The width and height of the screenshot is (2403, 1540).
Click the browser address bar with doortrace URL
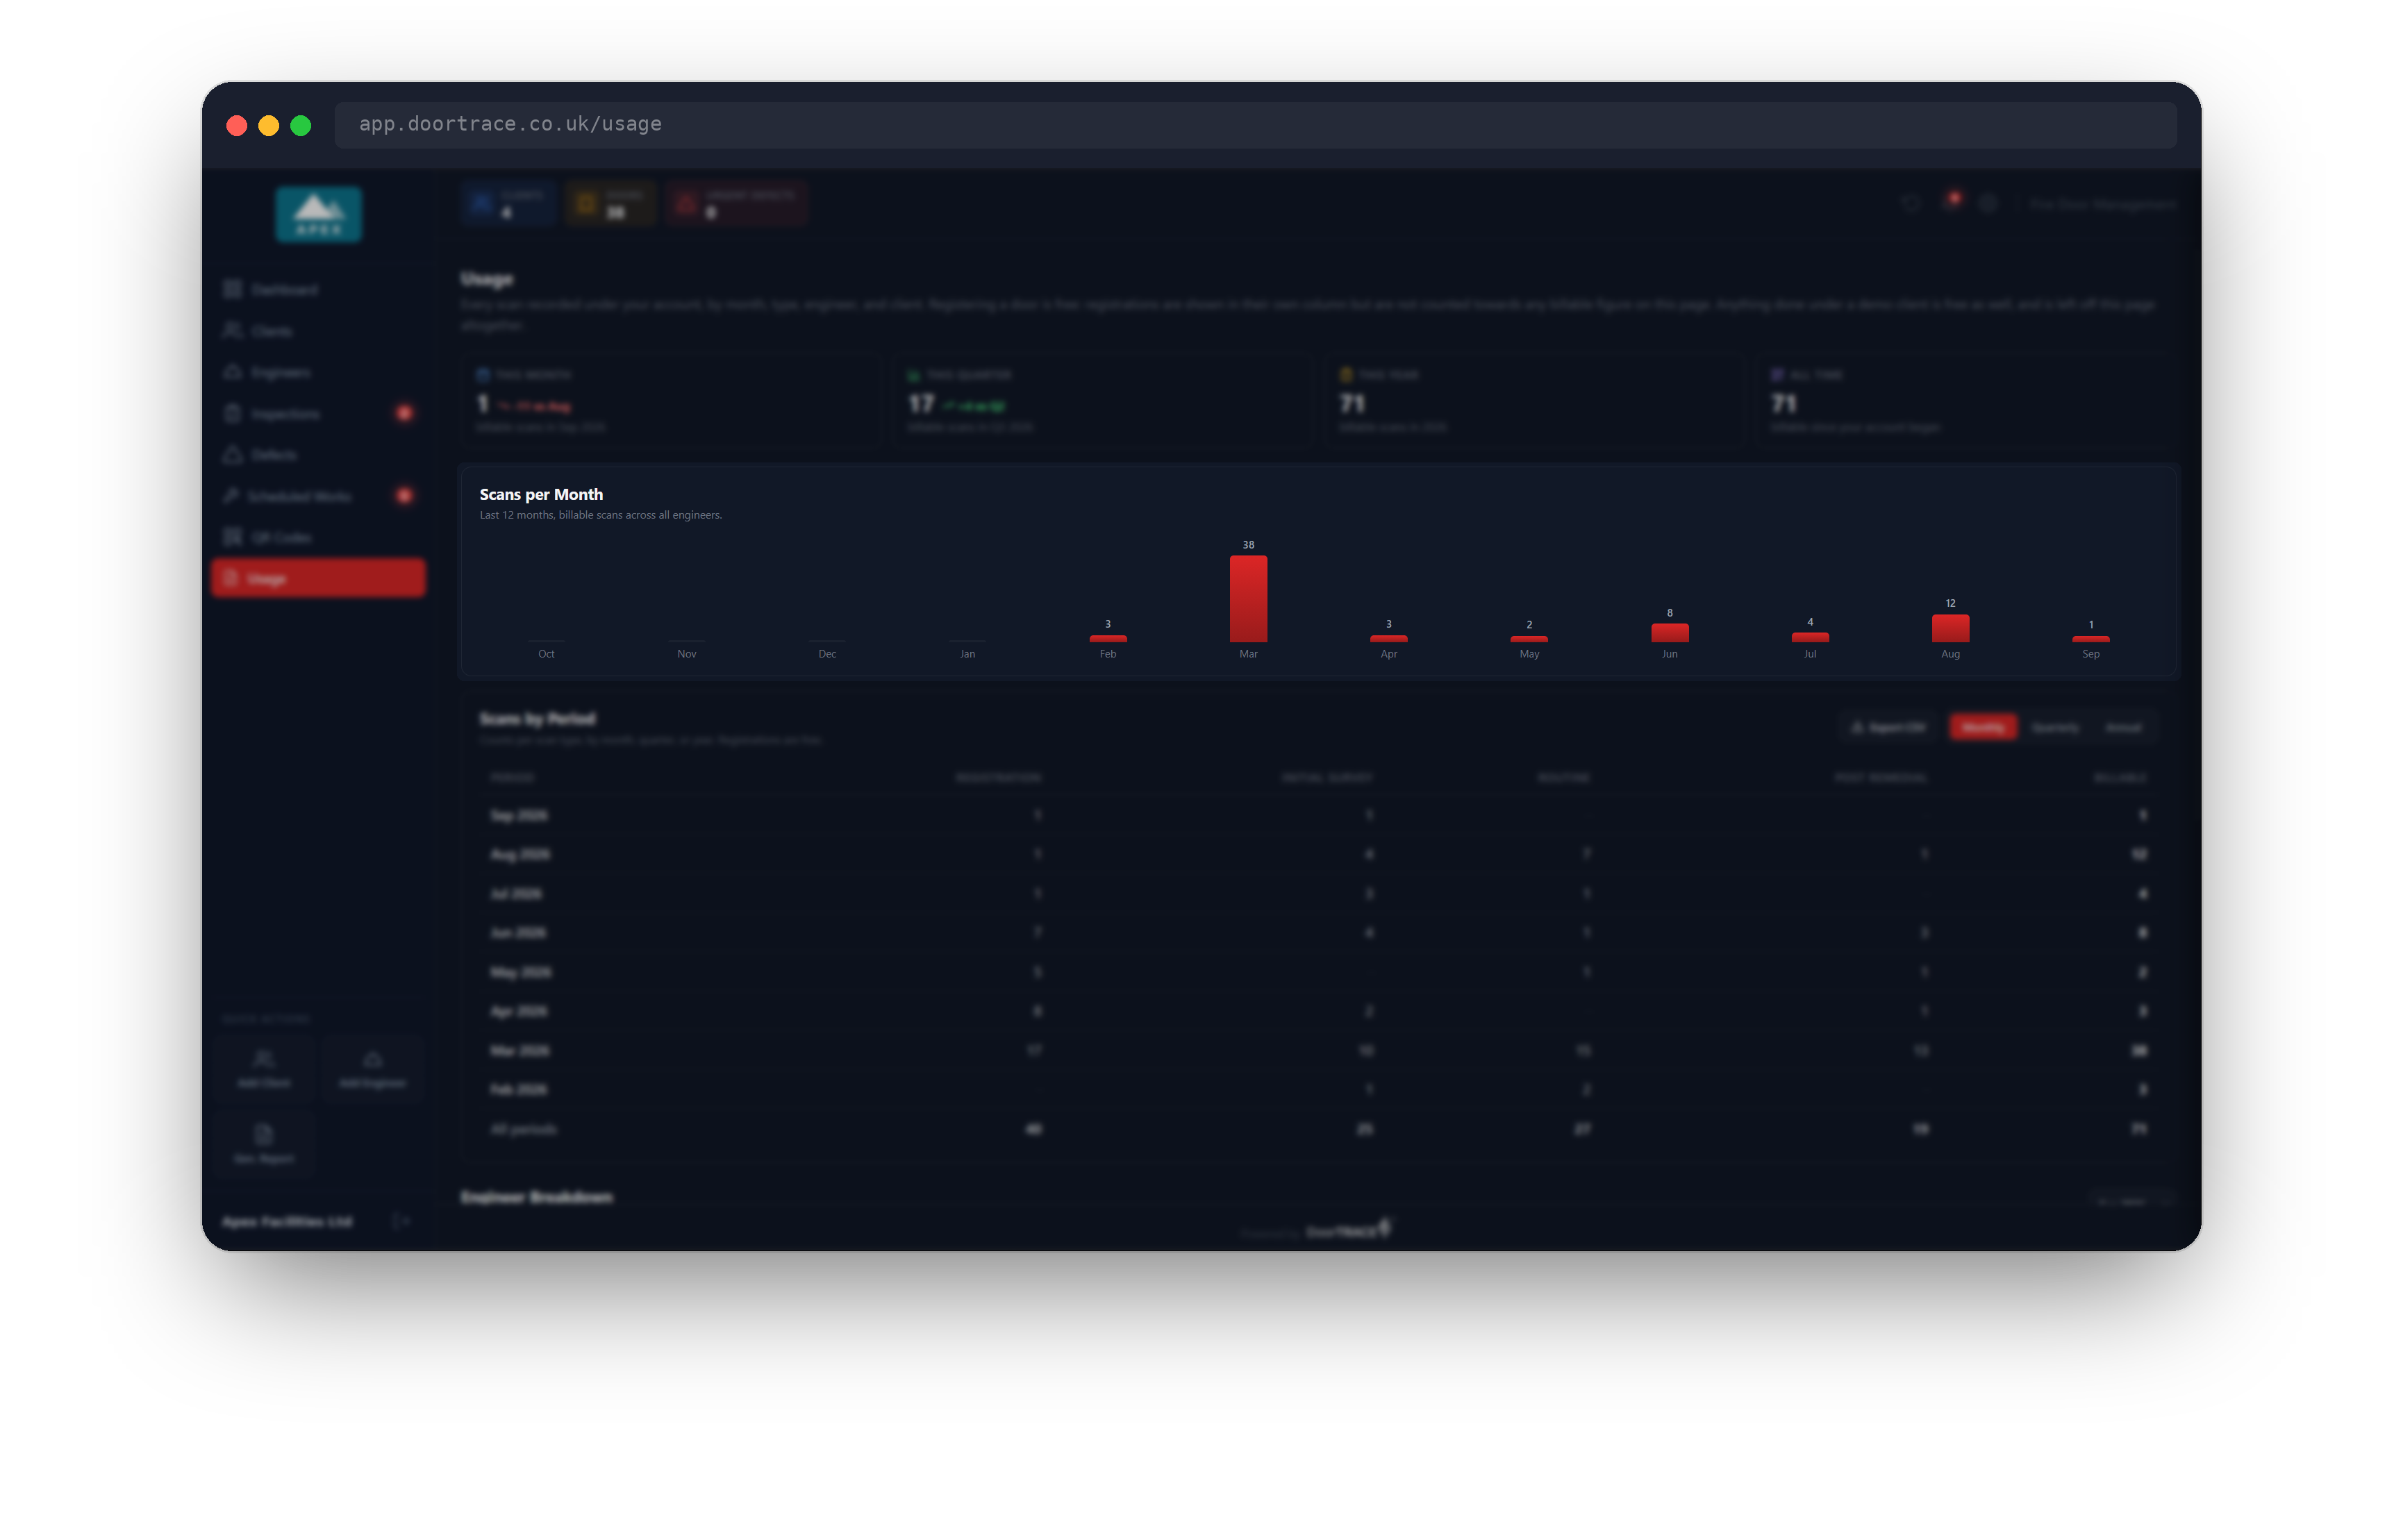[1255, 124]
